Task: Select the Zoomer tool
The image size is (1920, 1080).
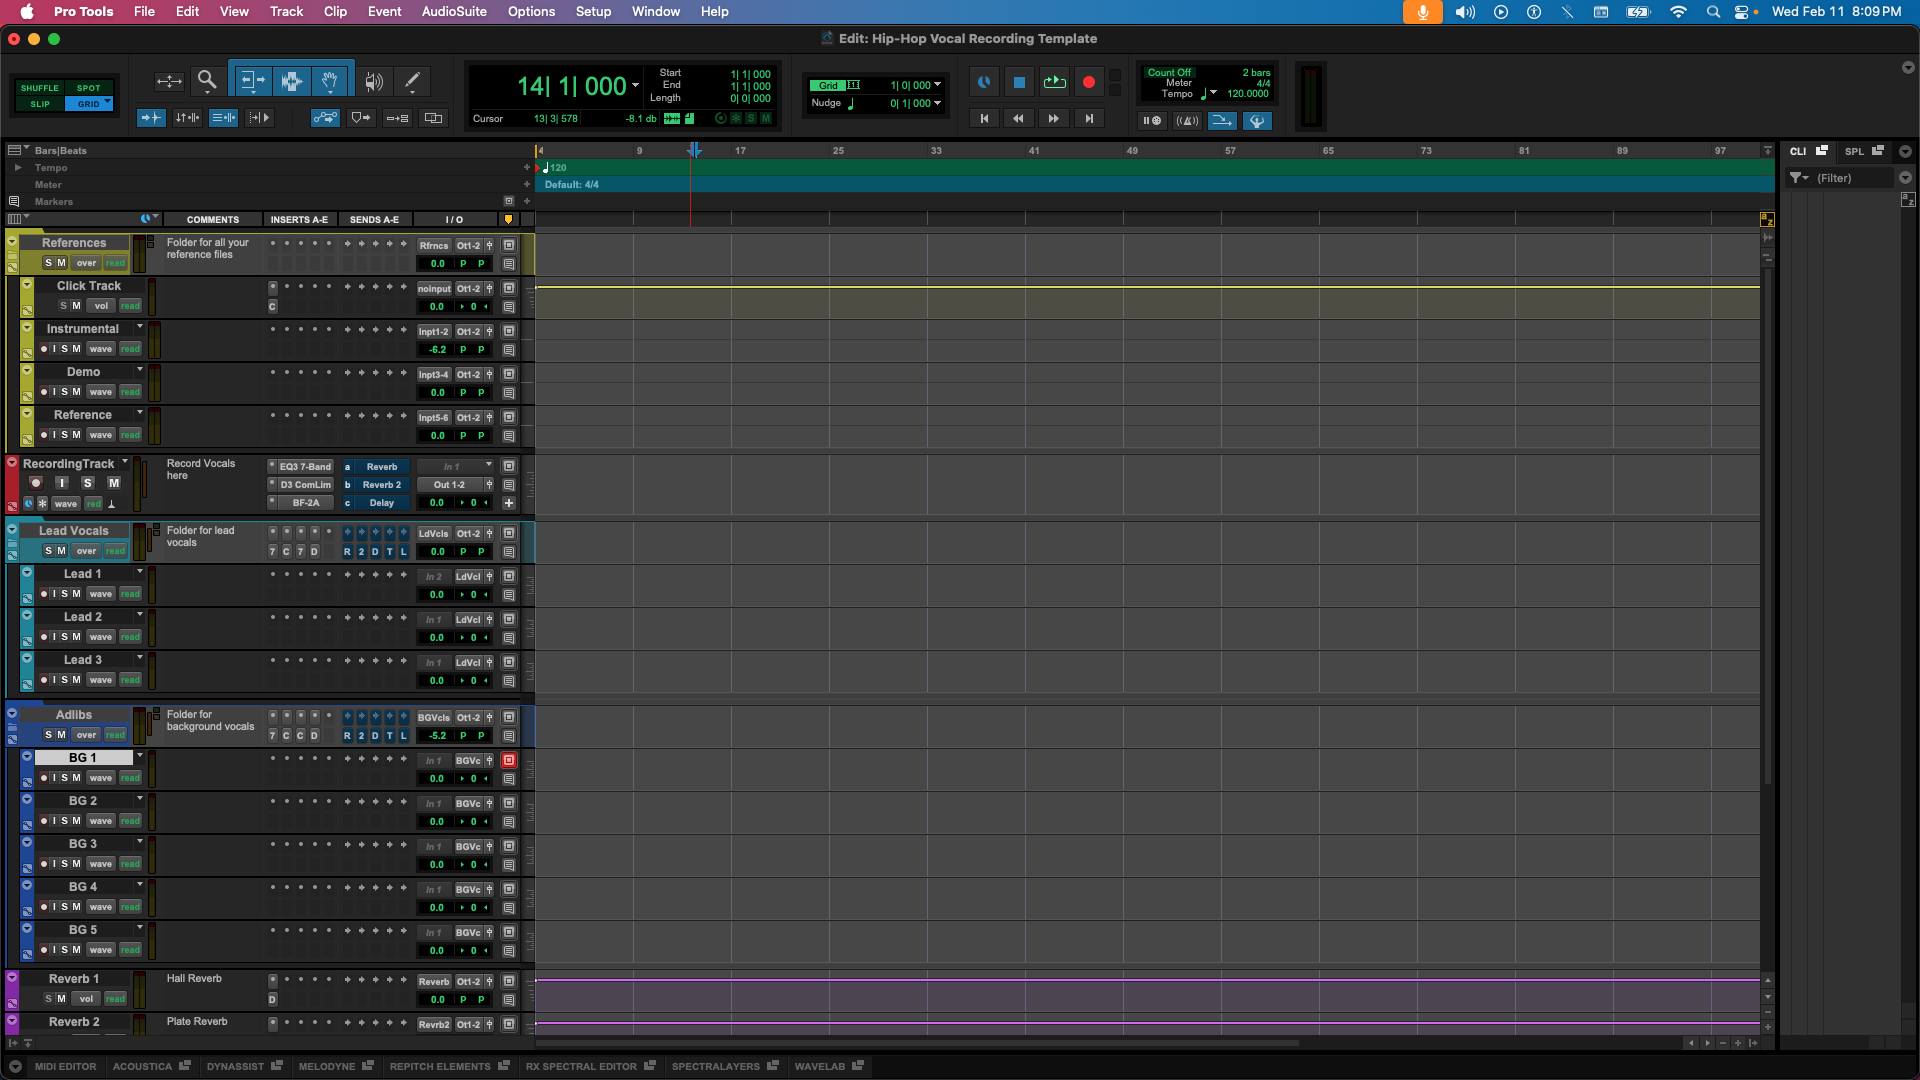Action: 207,81
